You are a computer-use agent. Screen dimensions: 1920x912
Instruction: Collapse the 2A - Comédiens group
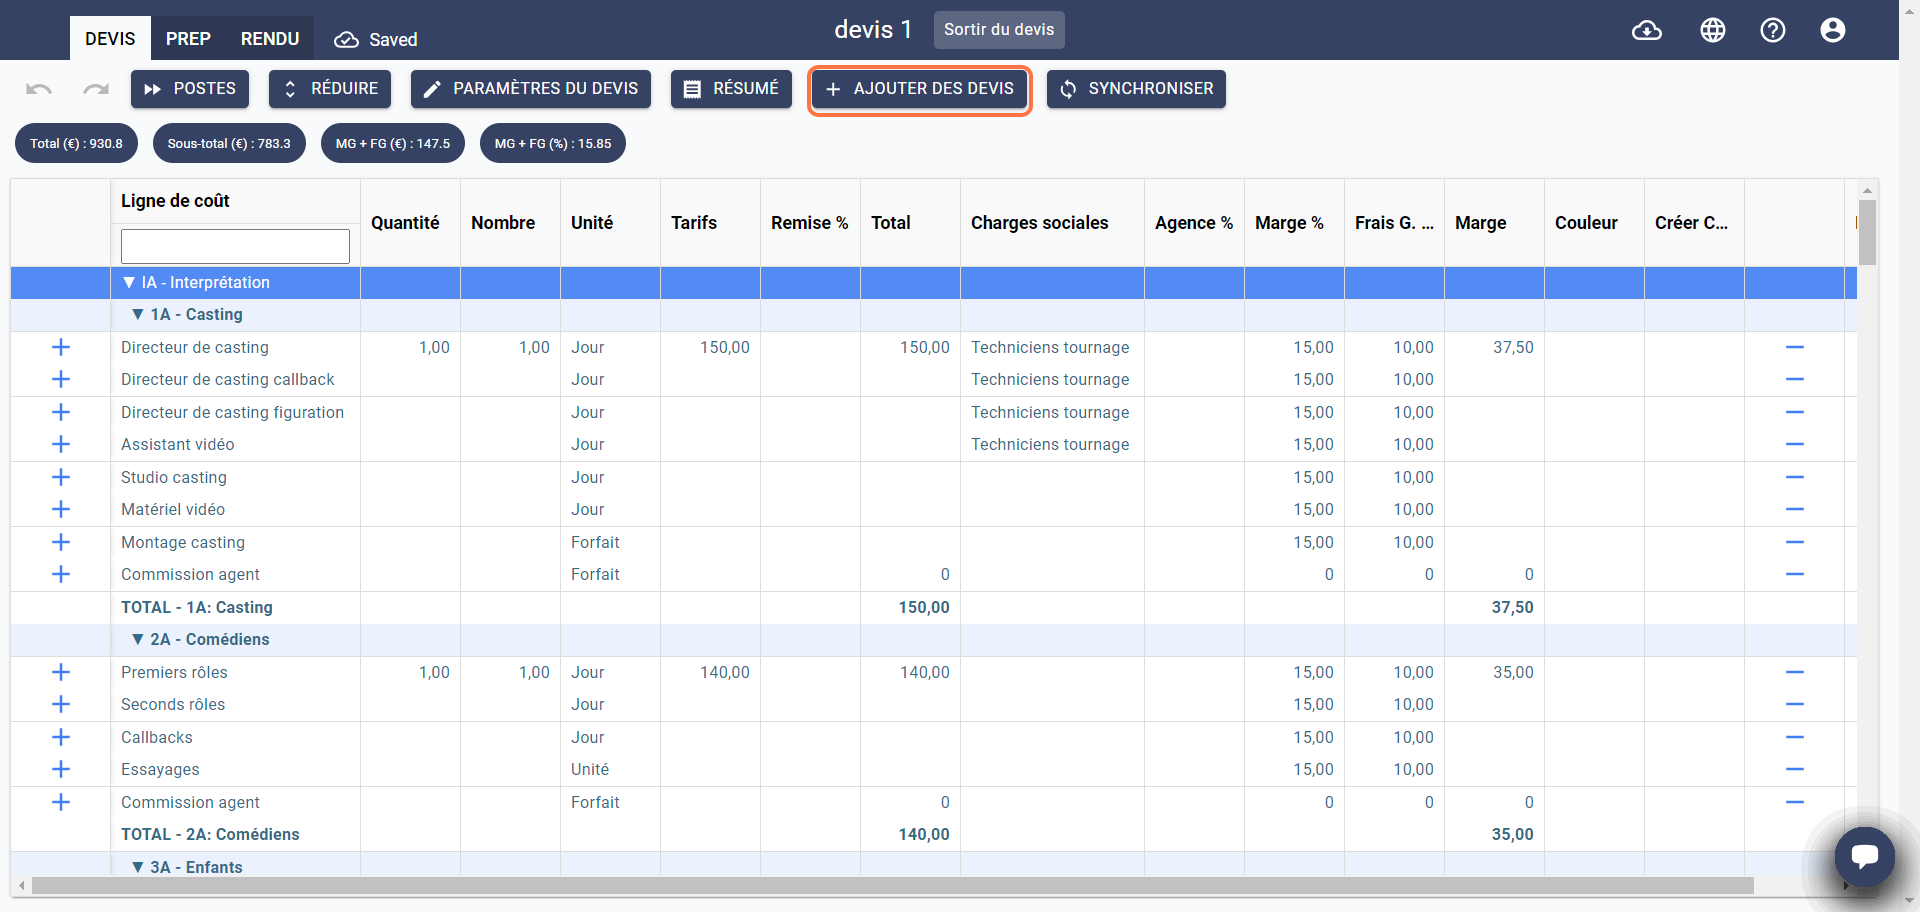pos(138,639)
